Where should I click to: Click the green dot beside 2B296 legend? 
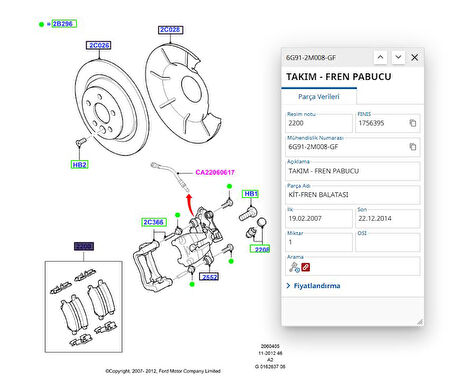pyautogui.click(x=41, y=24)
